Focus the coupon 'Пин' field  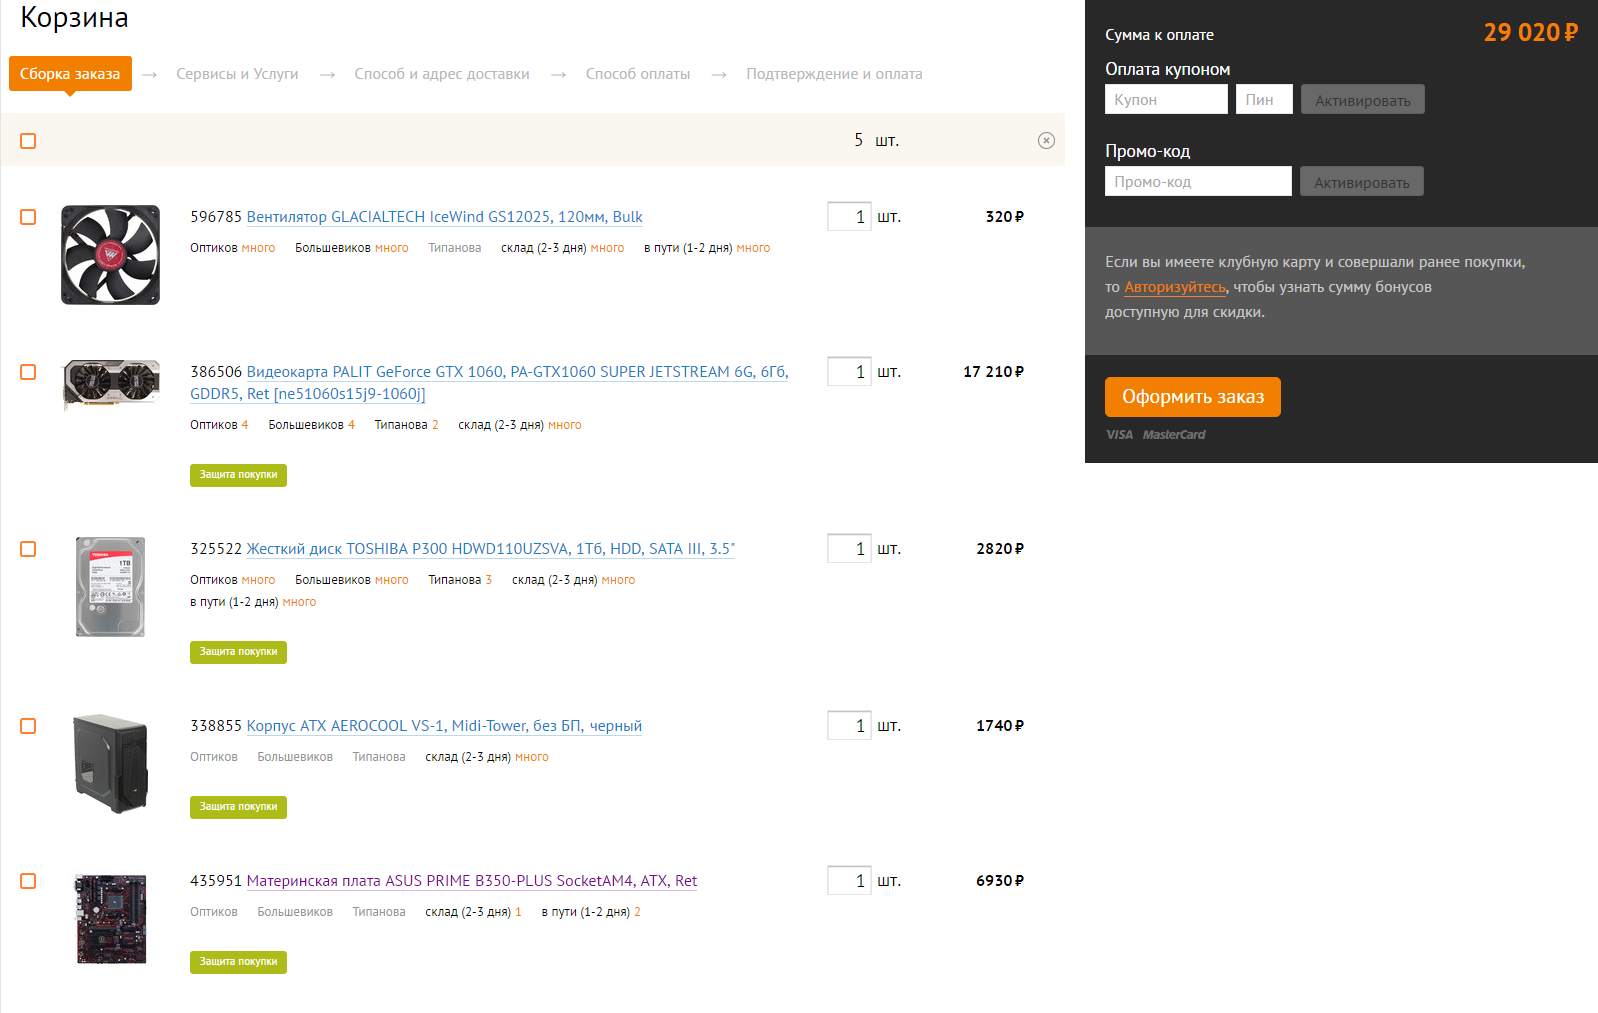[x=1264, y=99]
